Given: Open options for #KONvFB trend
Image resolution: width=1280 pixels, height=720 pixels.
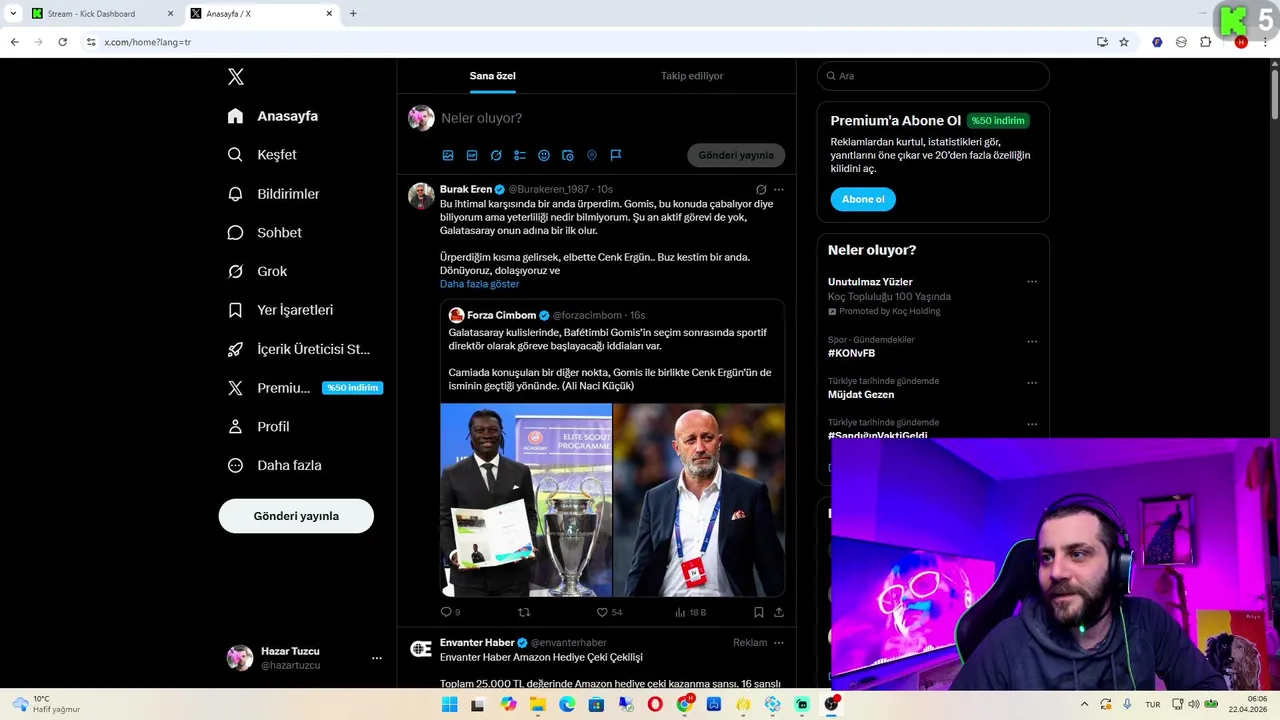Looking at the screenshot, I should click(1032, 341).
